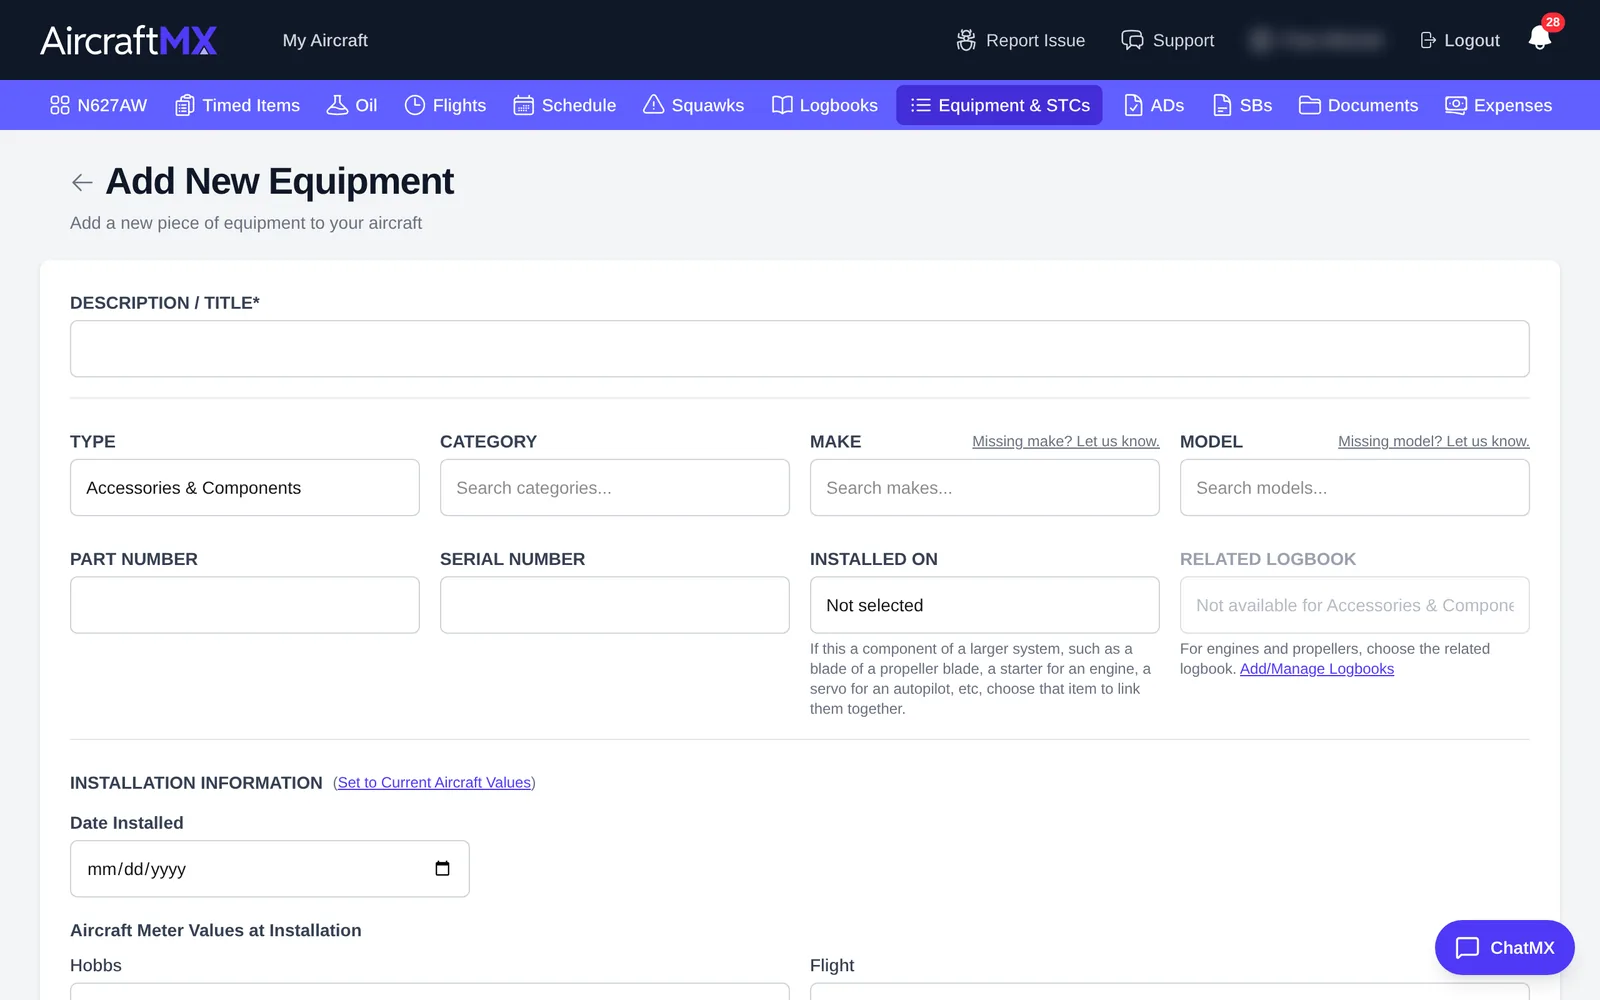Open Support from top bar

1168,40
